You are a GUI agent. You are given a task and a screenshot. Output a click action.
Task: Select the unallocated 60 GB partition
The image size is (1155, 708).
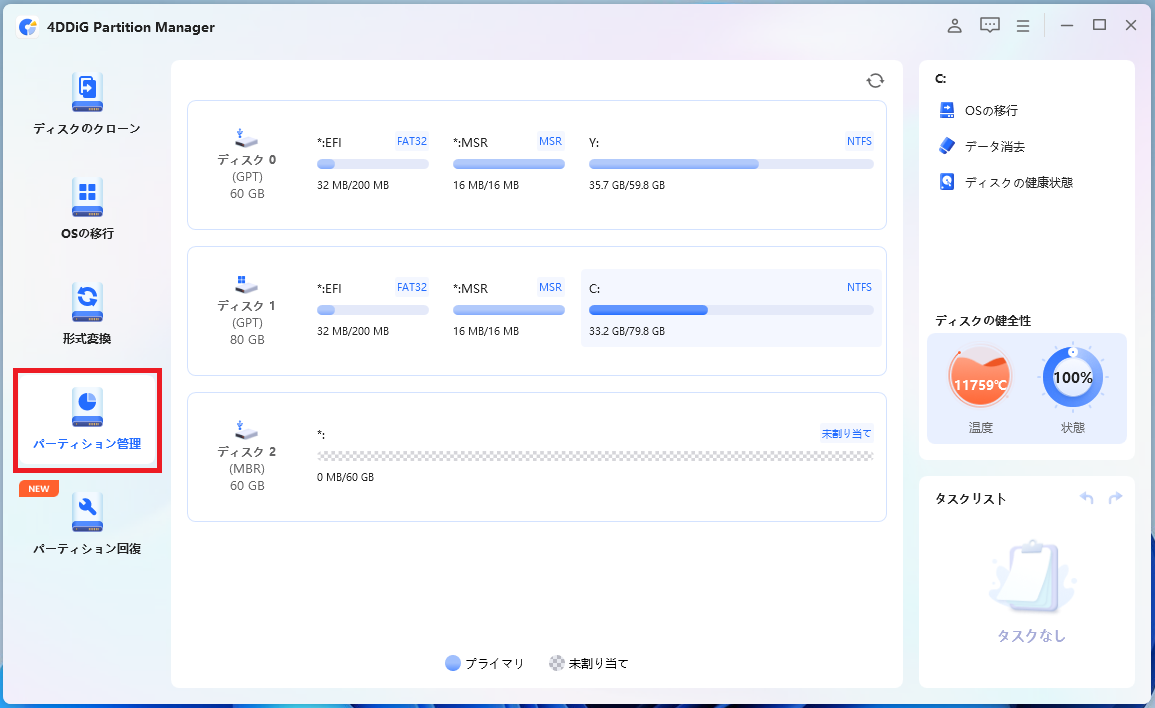tap(595, 455)
